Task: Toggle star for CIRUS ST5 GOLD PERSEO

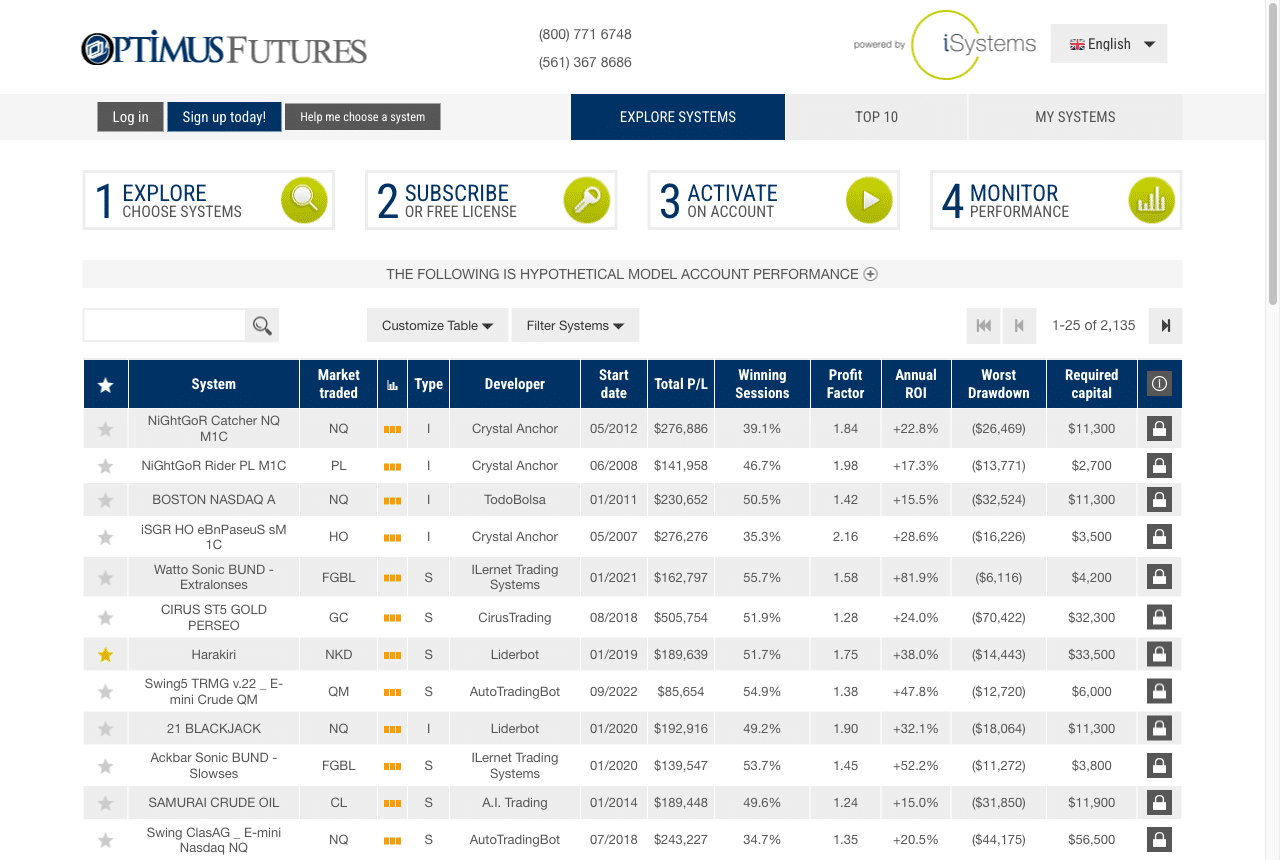Action: (105, 618)
